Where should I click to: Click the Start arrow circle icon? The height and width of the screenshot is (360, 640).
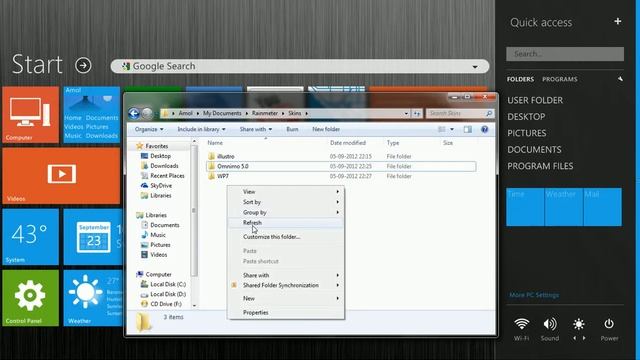click(x=83, y=65)
